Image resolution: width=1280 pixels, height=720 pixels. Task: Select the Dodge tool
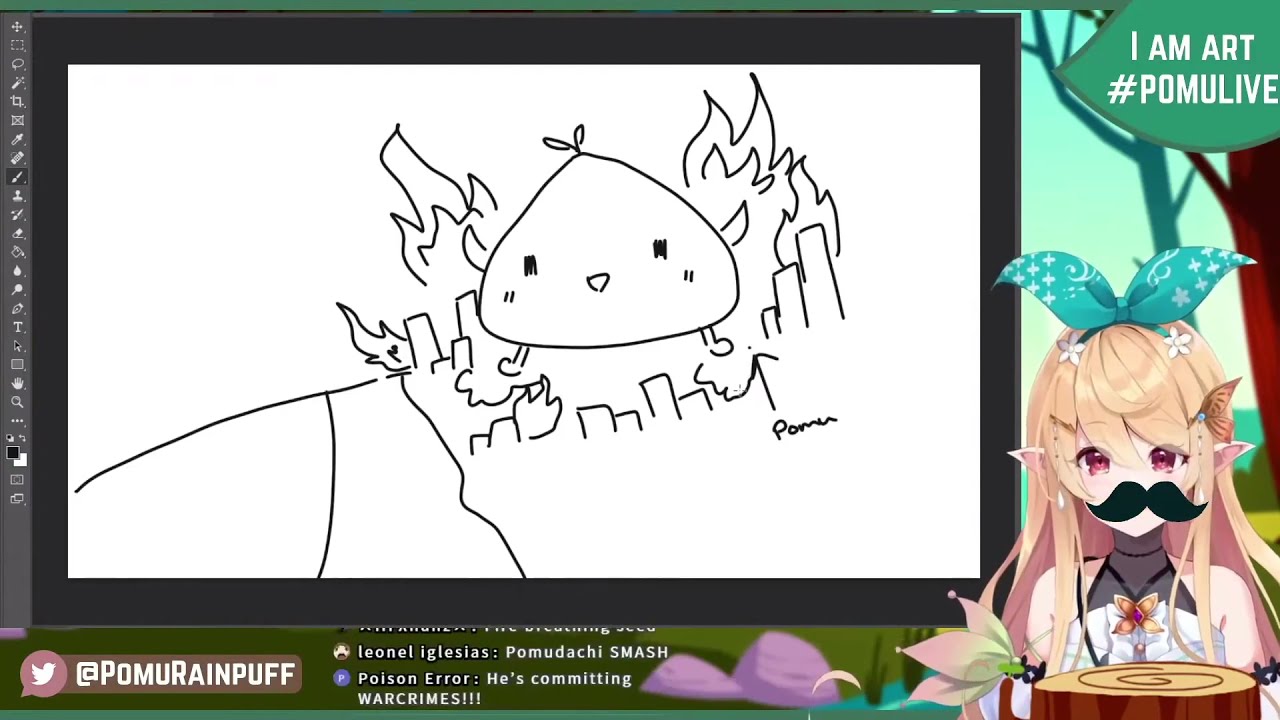[x=18, y=290]
